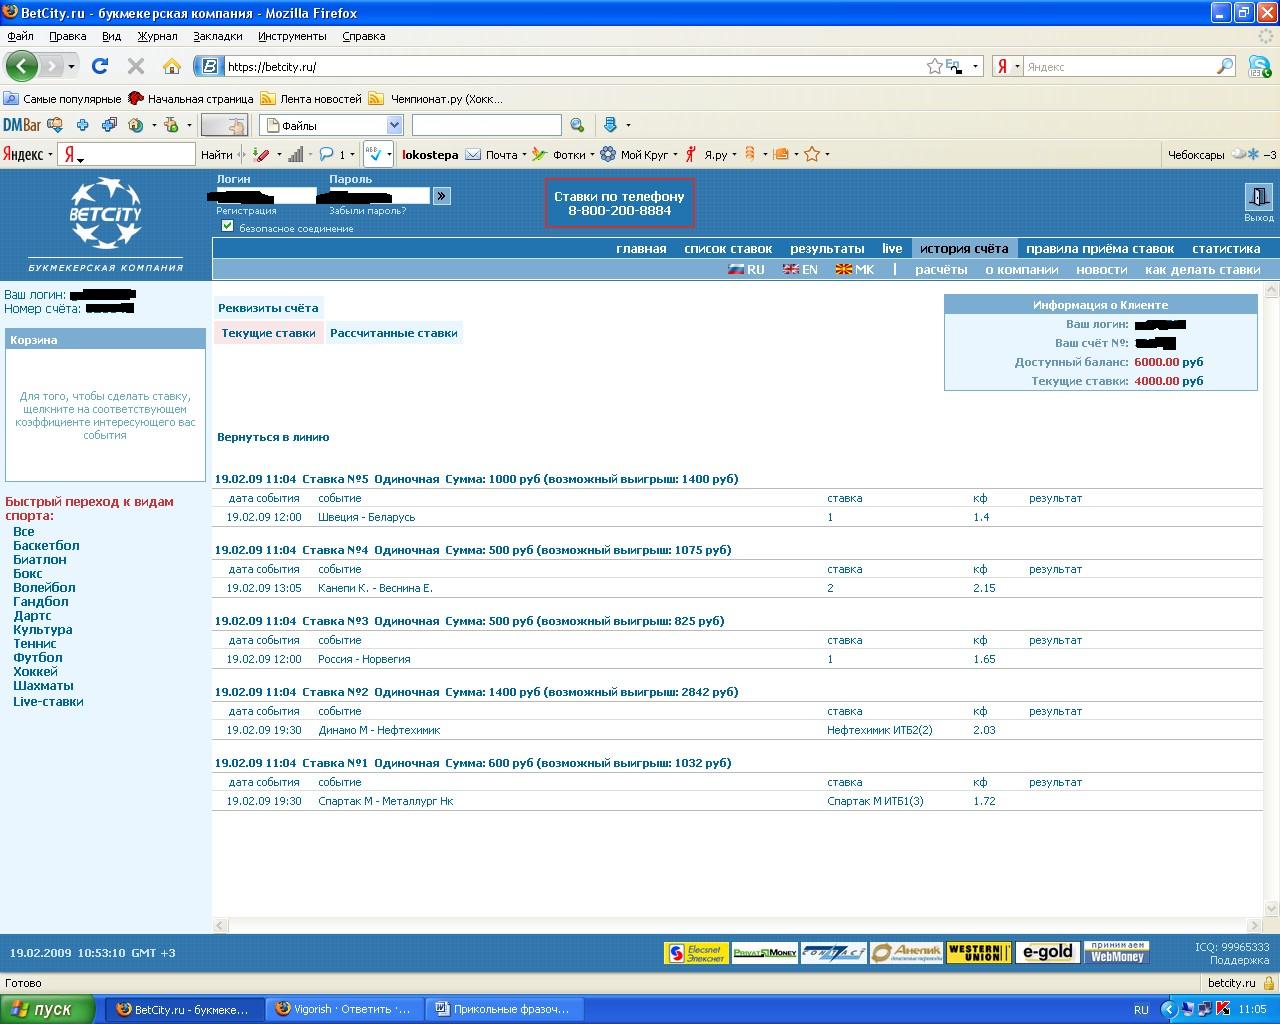Click the home icon in the toolbar
This screenshot has height=1024, width=1280.
[x=172, y=66]
